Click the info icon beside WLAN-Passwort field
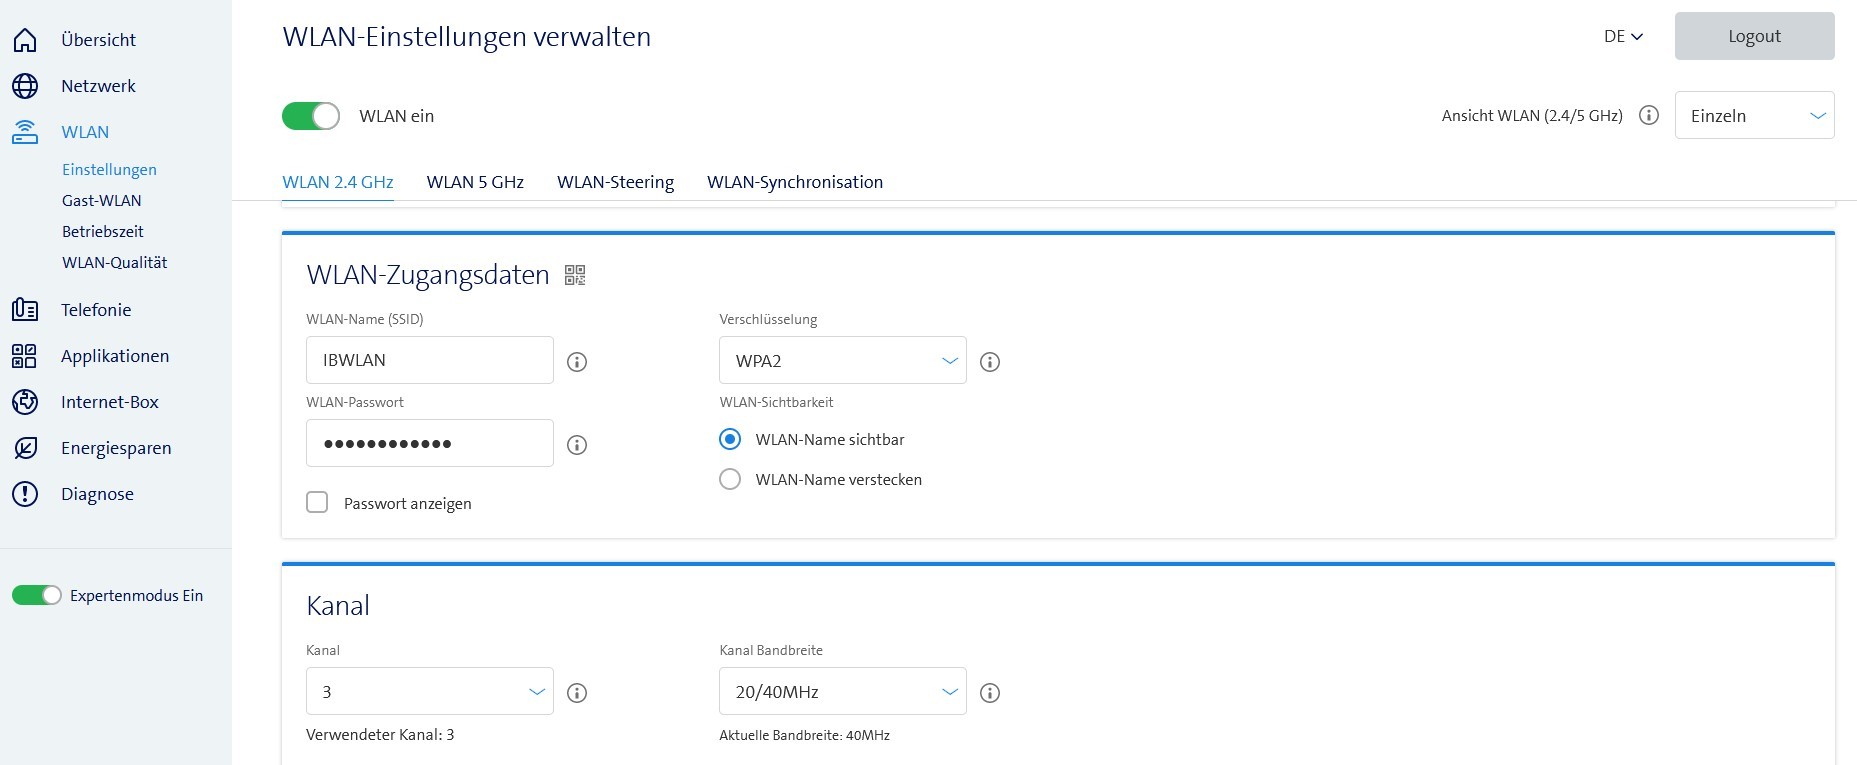 point(577,445)
